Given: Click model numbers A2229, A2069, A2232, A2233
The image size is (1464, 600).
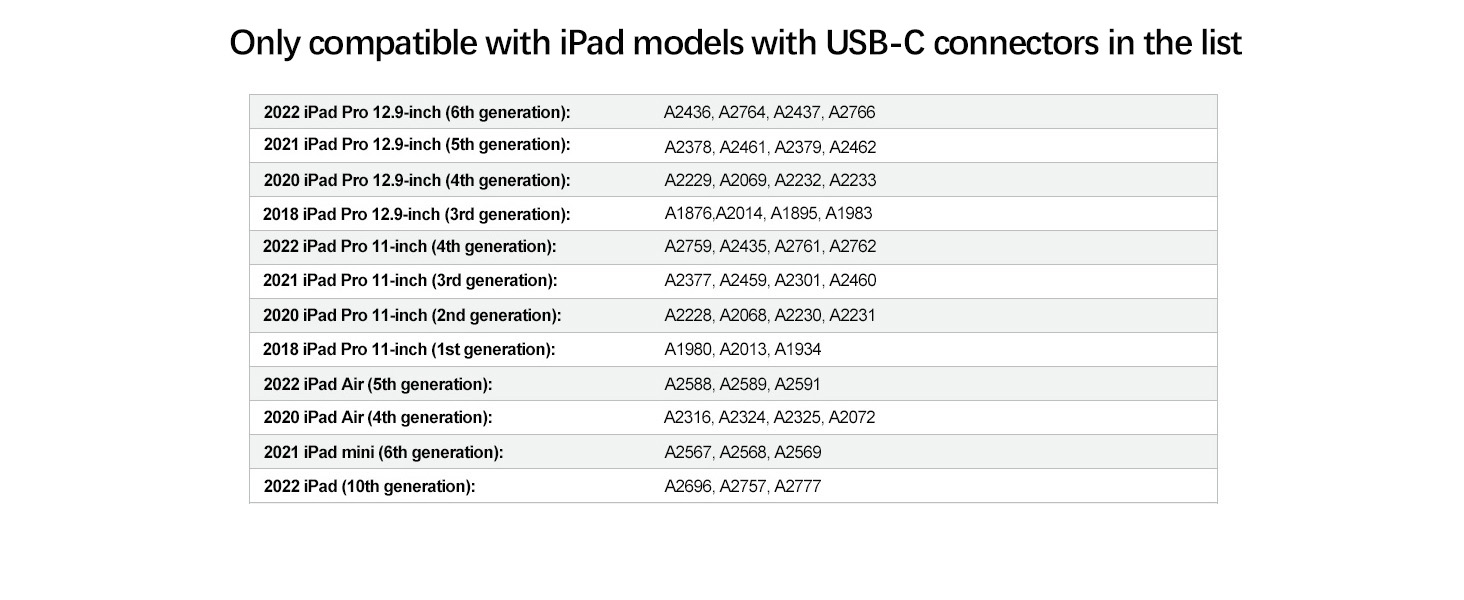Looking at the screenshot, I should 770,181.
